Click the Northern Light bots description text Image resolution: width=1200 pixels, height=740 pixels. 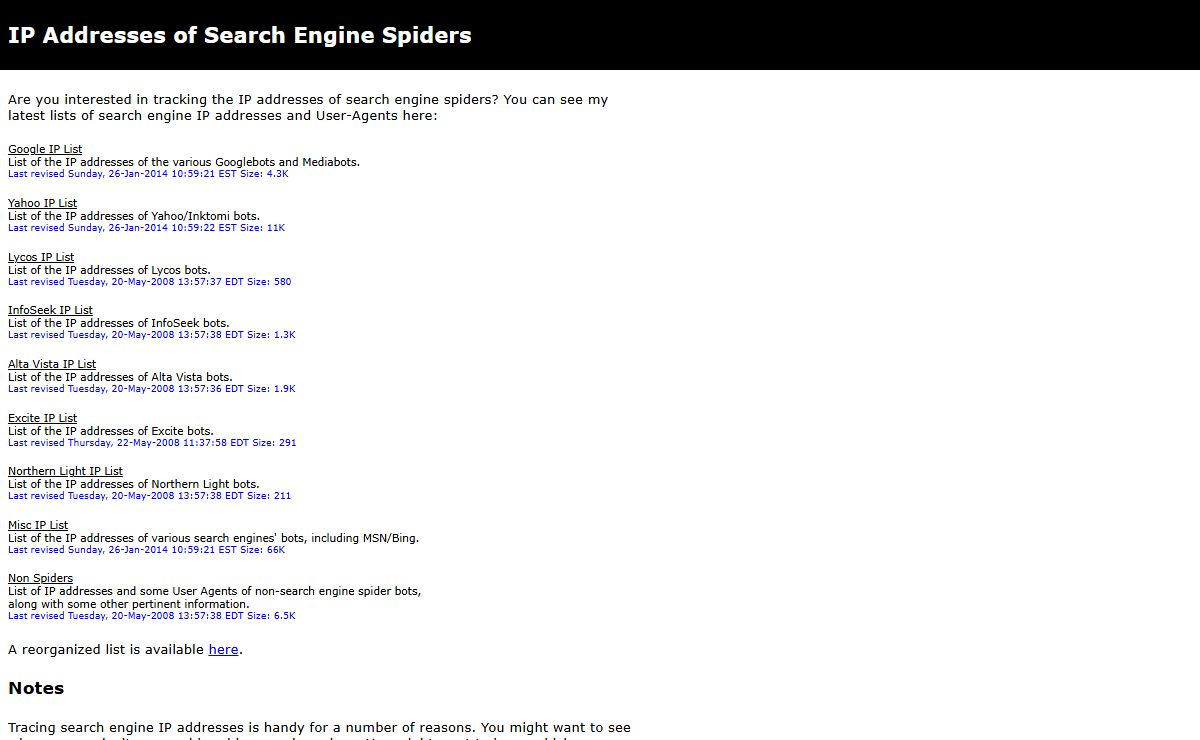pyautogui.click(x=133, y=484)
